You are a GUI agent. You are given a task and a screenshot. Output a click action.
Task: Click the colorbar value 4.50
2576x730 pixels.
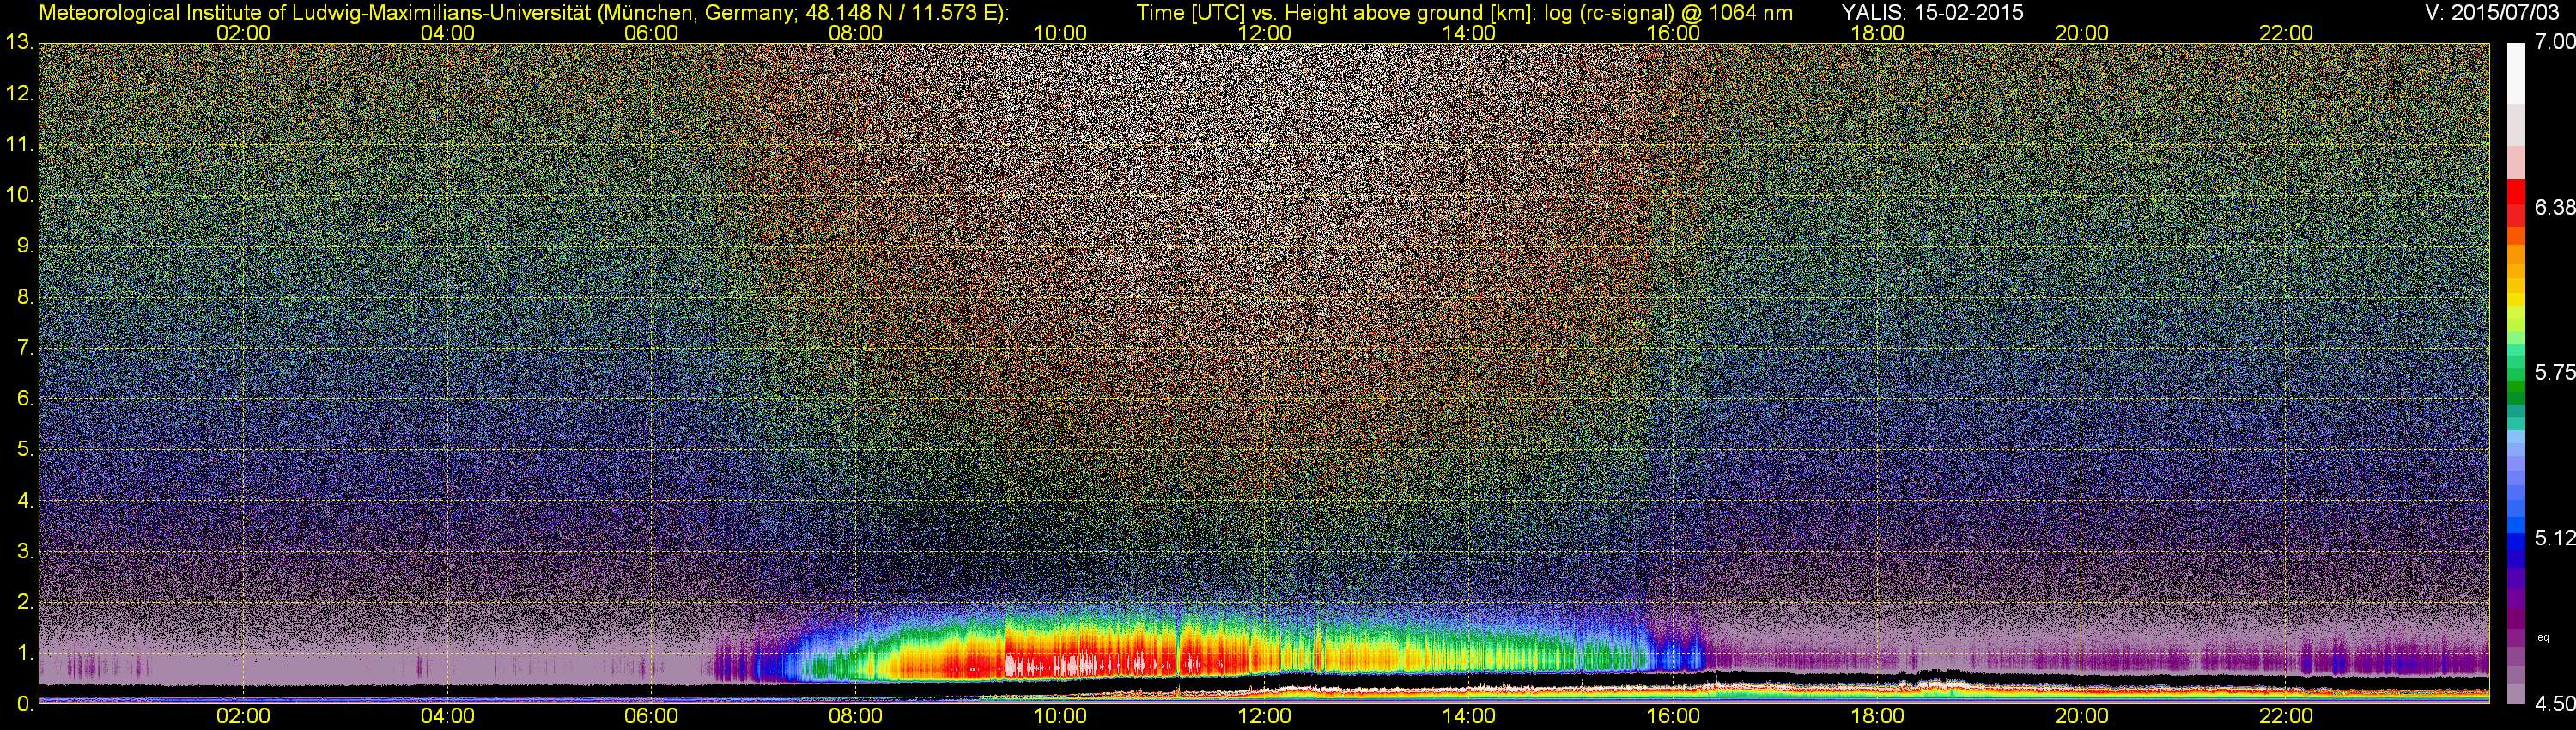pyautogui.click(x=2554, y=704)
